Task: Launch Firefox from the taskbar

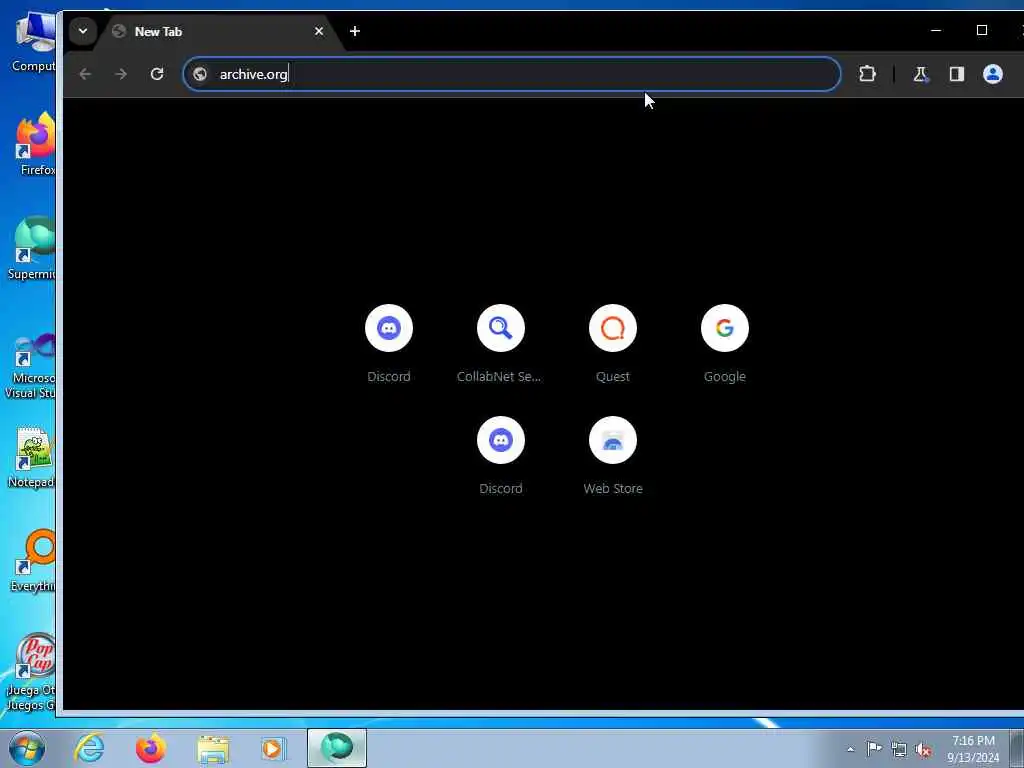Action: [150, 748]
